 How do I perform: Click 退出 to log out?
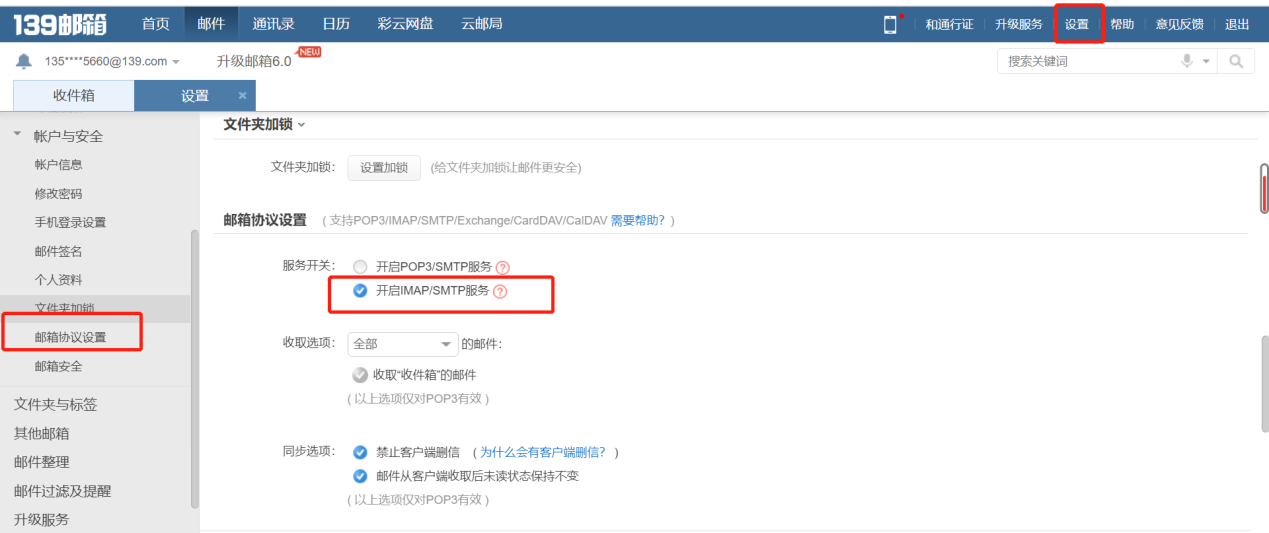click(x=1237, y=25)
